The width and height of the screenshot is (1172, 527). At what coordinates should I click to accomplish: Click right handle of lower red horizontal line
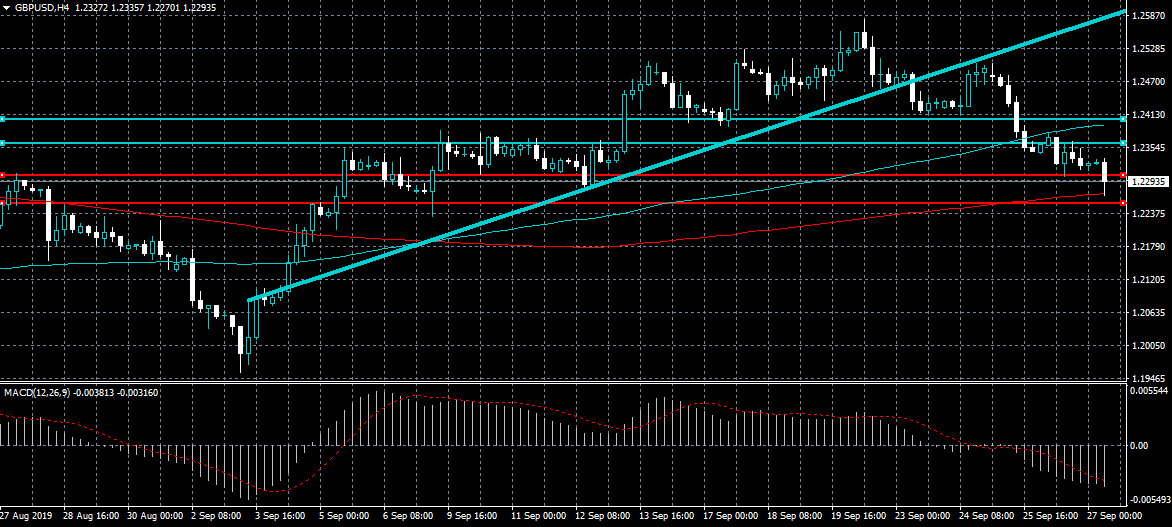(1124, 203)
